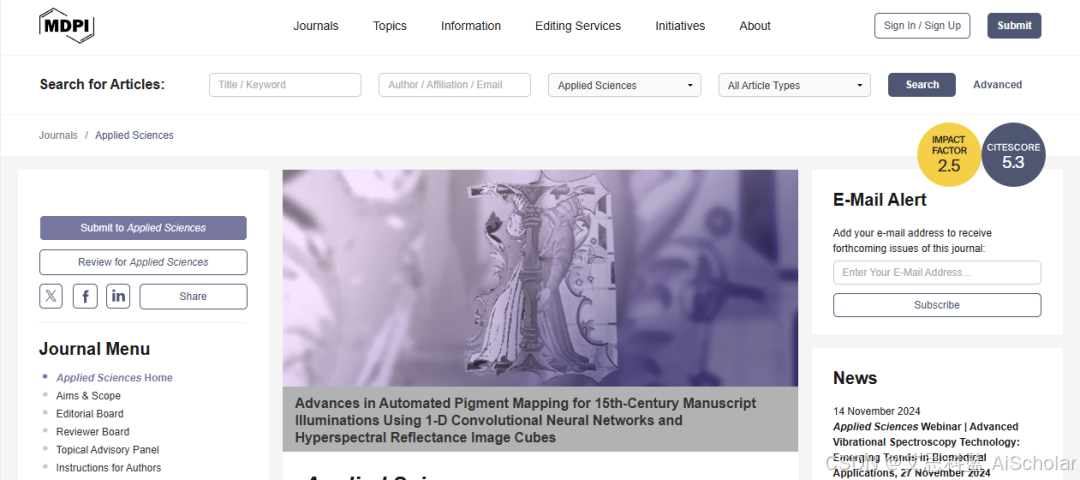Open Topical Advisory Panel
The width and height of the screenshot is (1080, 480).
pyautogui.click(x=107, y=450)
